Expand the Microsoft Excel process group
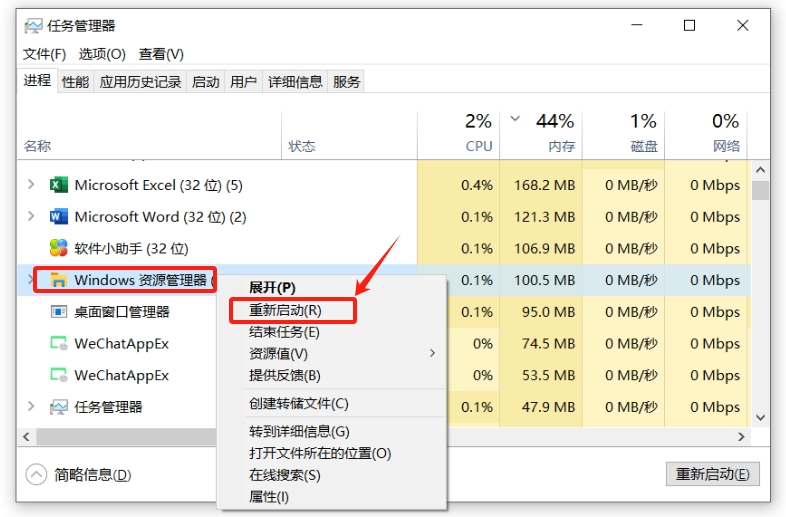786x517 pixels. click(31, 185)
